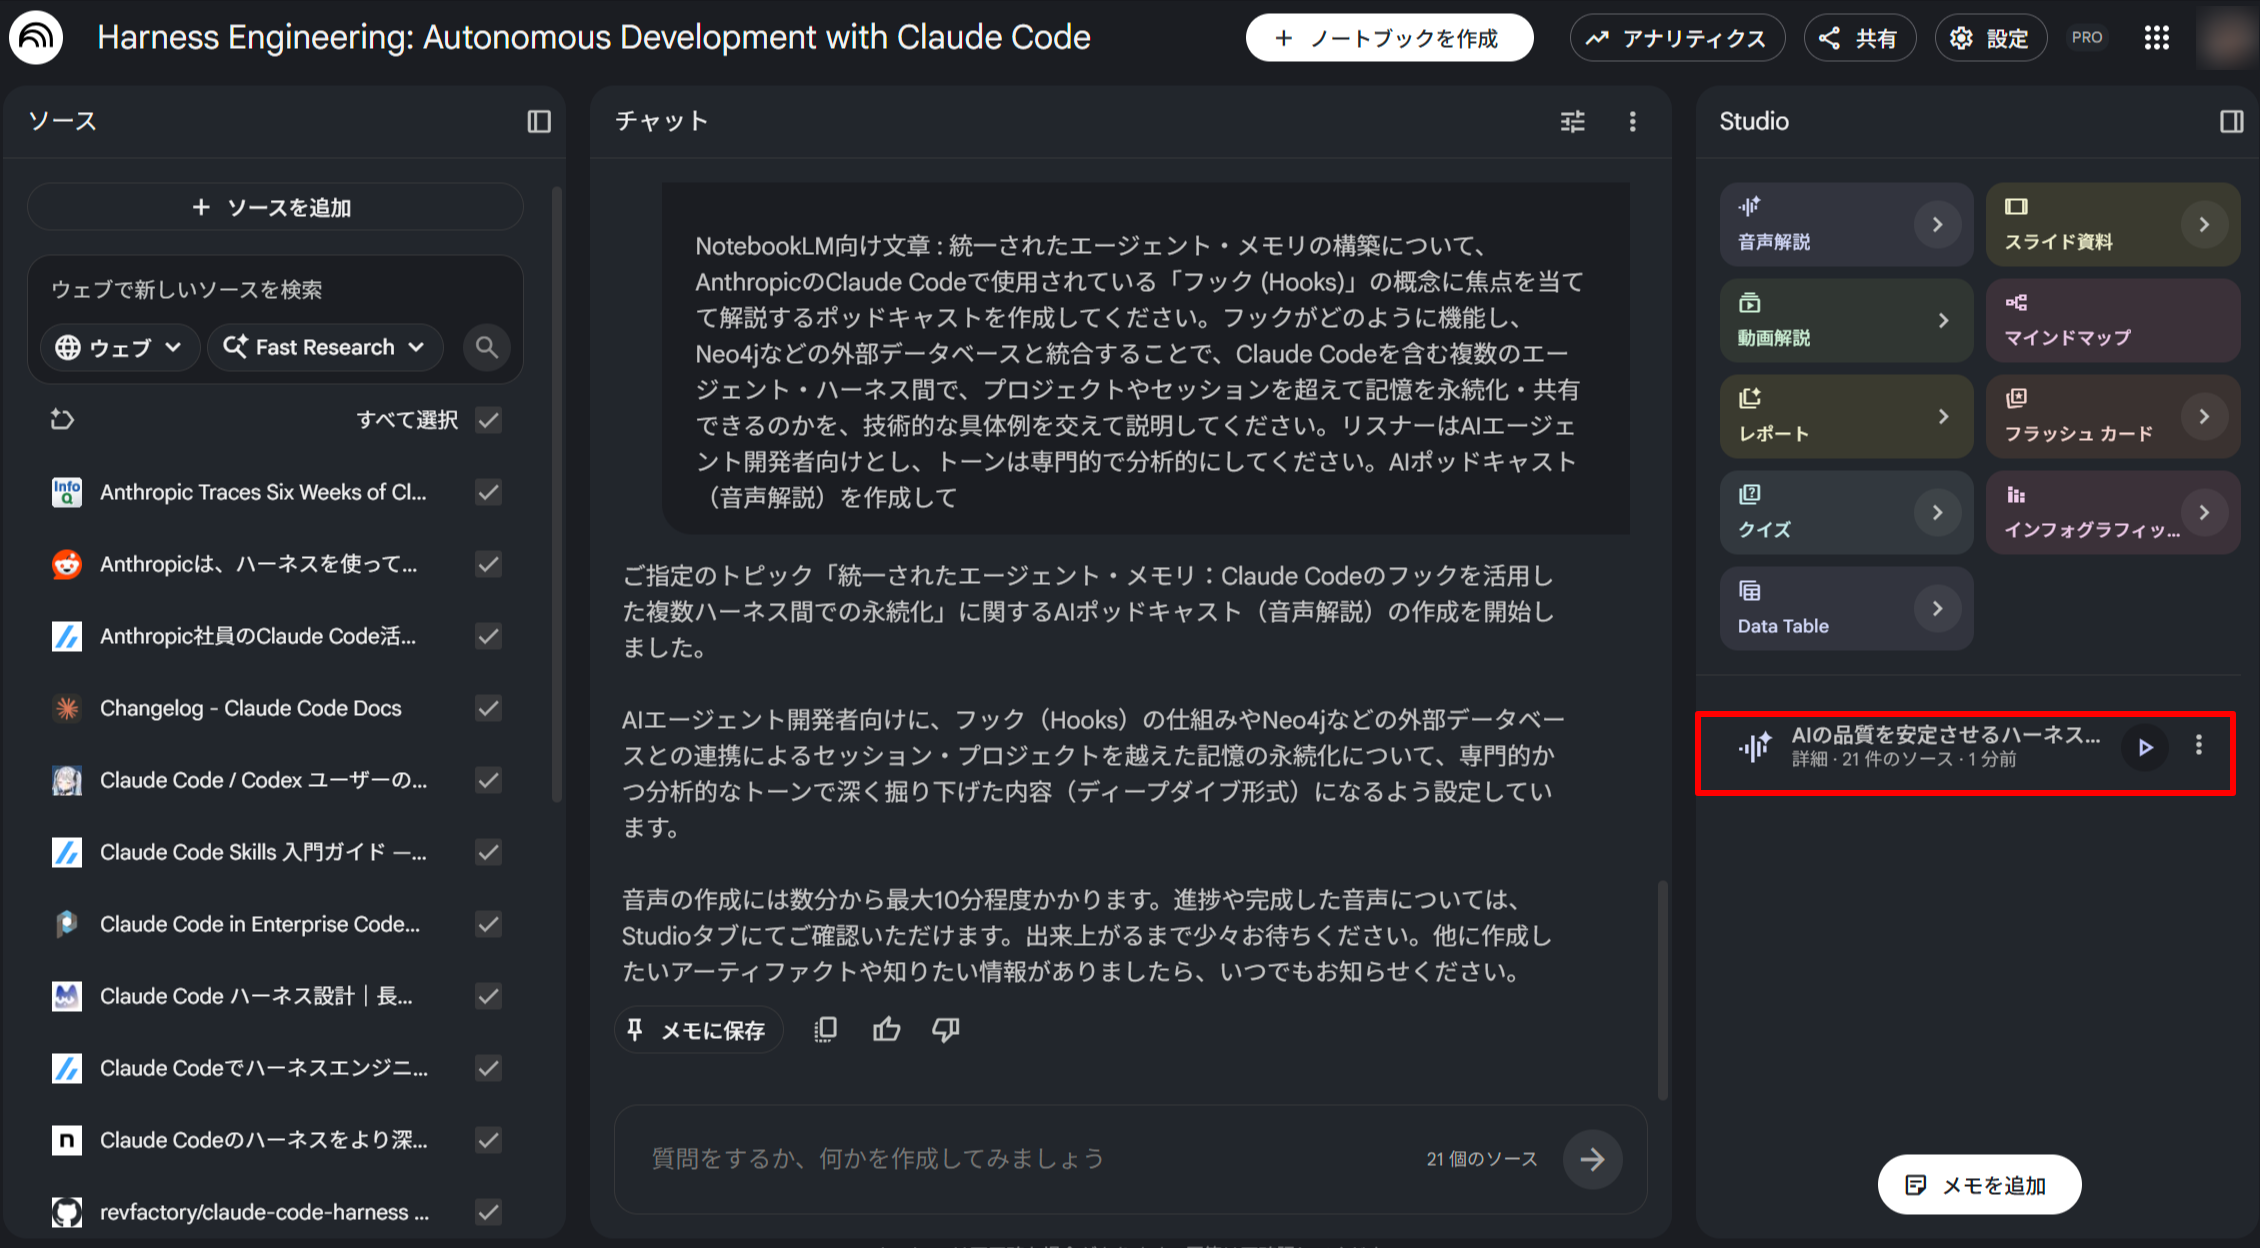Click the クイズ tile icon
The height and width of the screenshot is (1248, 2260).
[x=1749, y=494]
